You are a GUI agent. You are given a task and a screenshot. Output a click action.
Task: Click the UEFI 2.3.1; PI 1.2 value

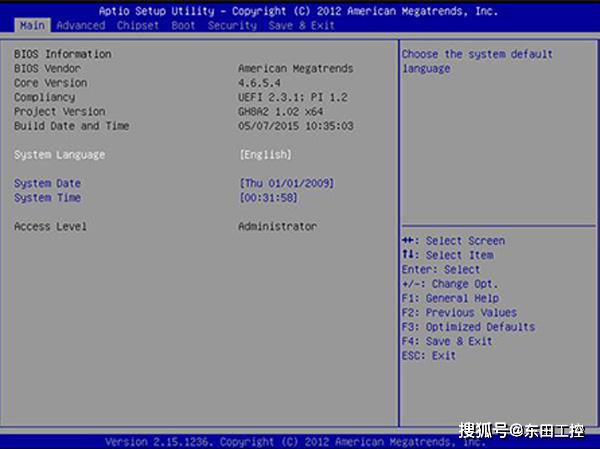(x=293, y=97)
